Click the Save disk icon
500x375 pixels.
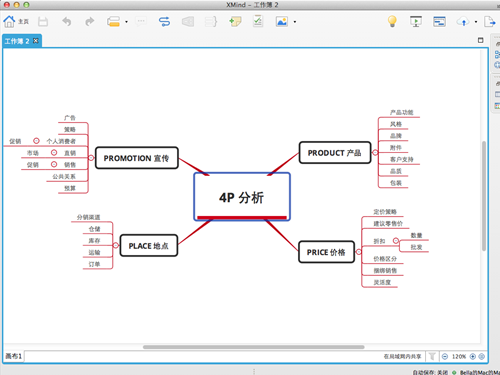[43, 22]
